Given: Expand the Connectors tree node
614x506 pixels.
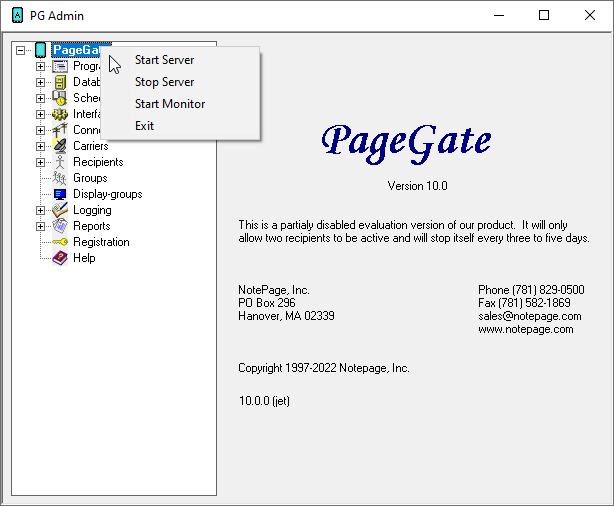Looking at the screenshot, I should pos(40,130).
